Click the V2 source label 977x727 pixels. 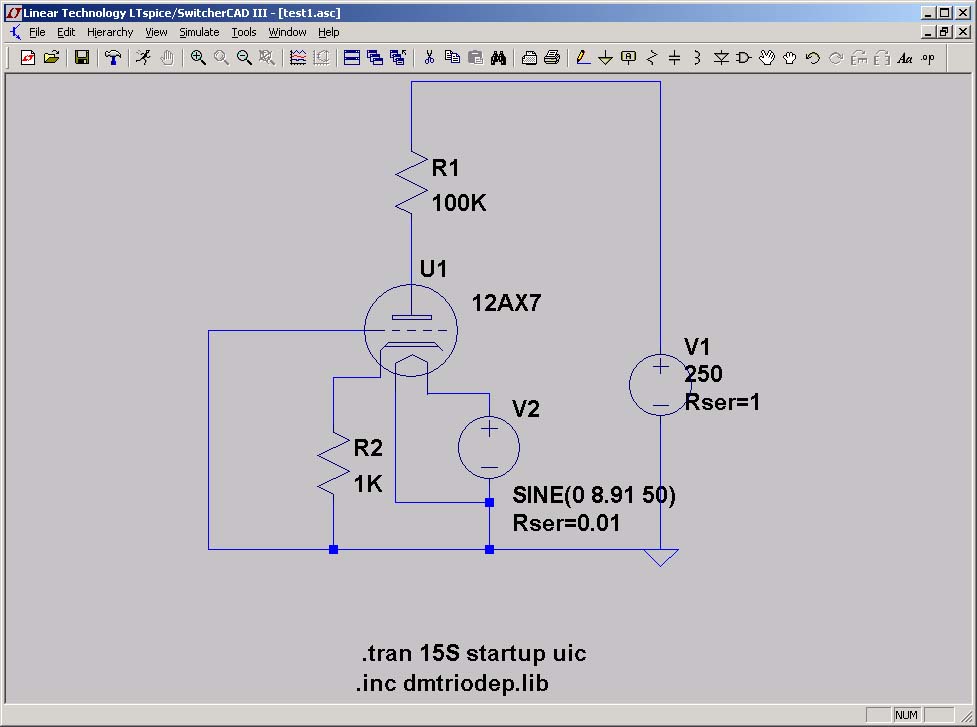[x=526, y=409]
